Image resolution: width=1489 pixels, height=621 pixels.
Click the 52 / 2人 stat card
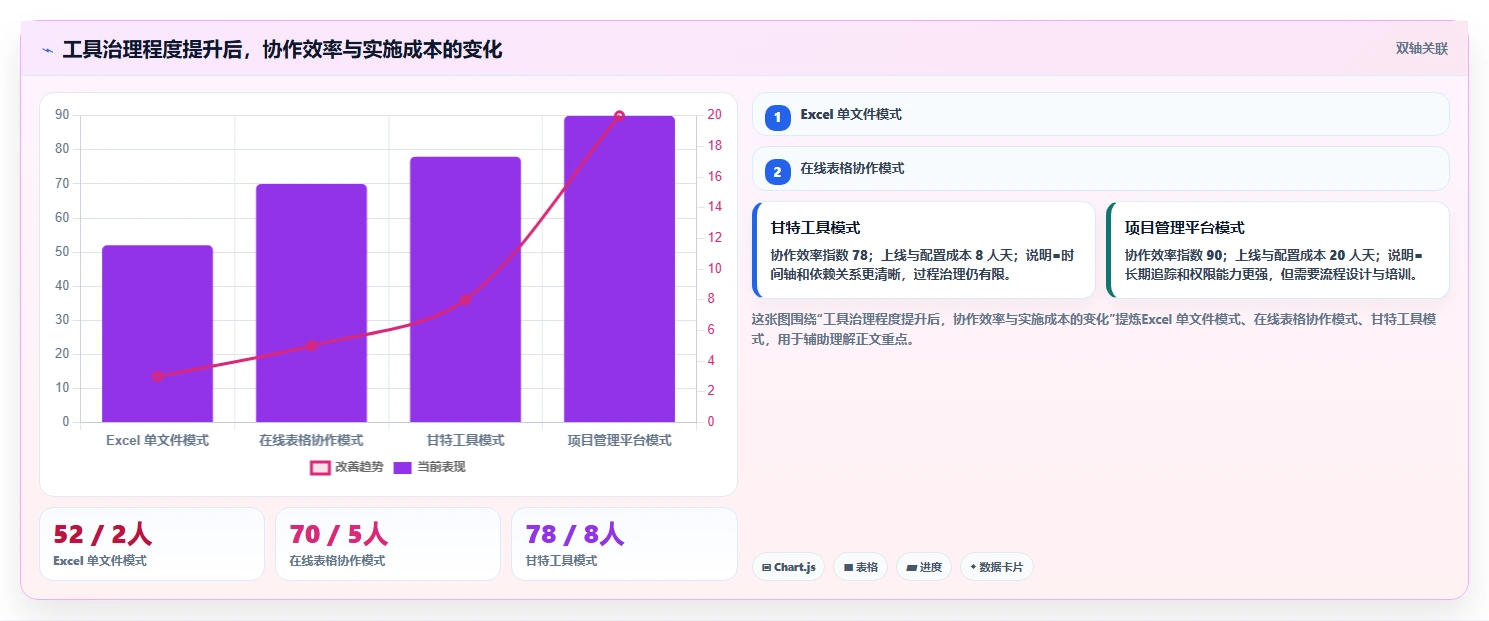click(x=152, y=544)
